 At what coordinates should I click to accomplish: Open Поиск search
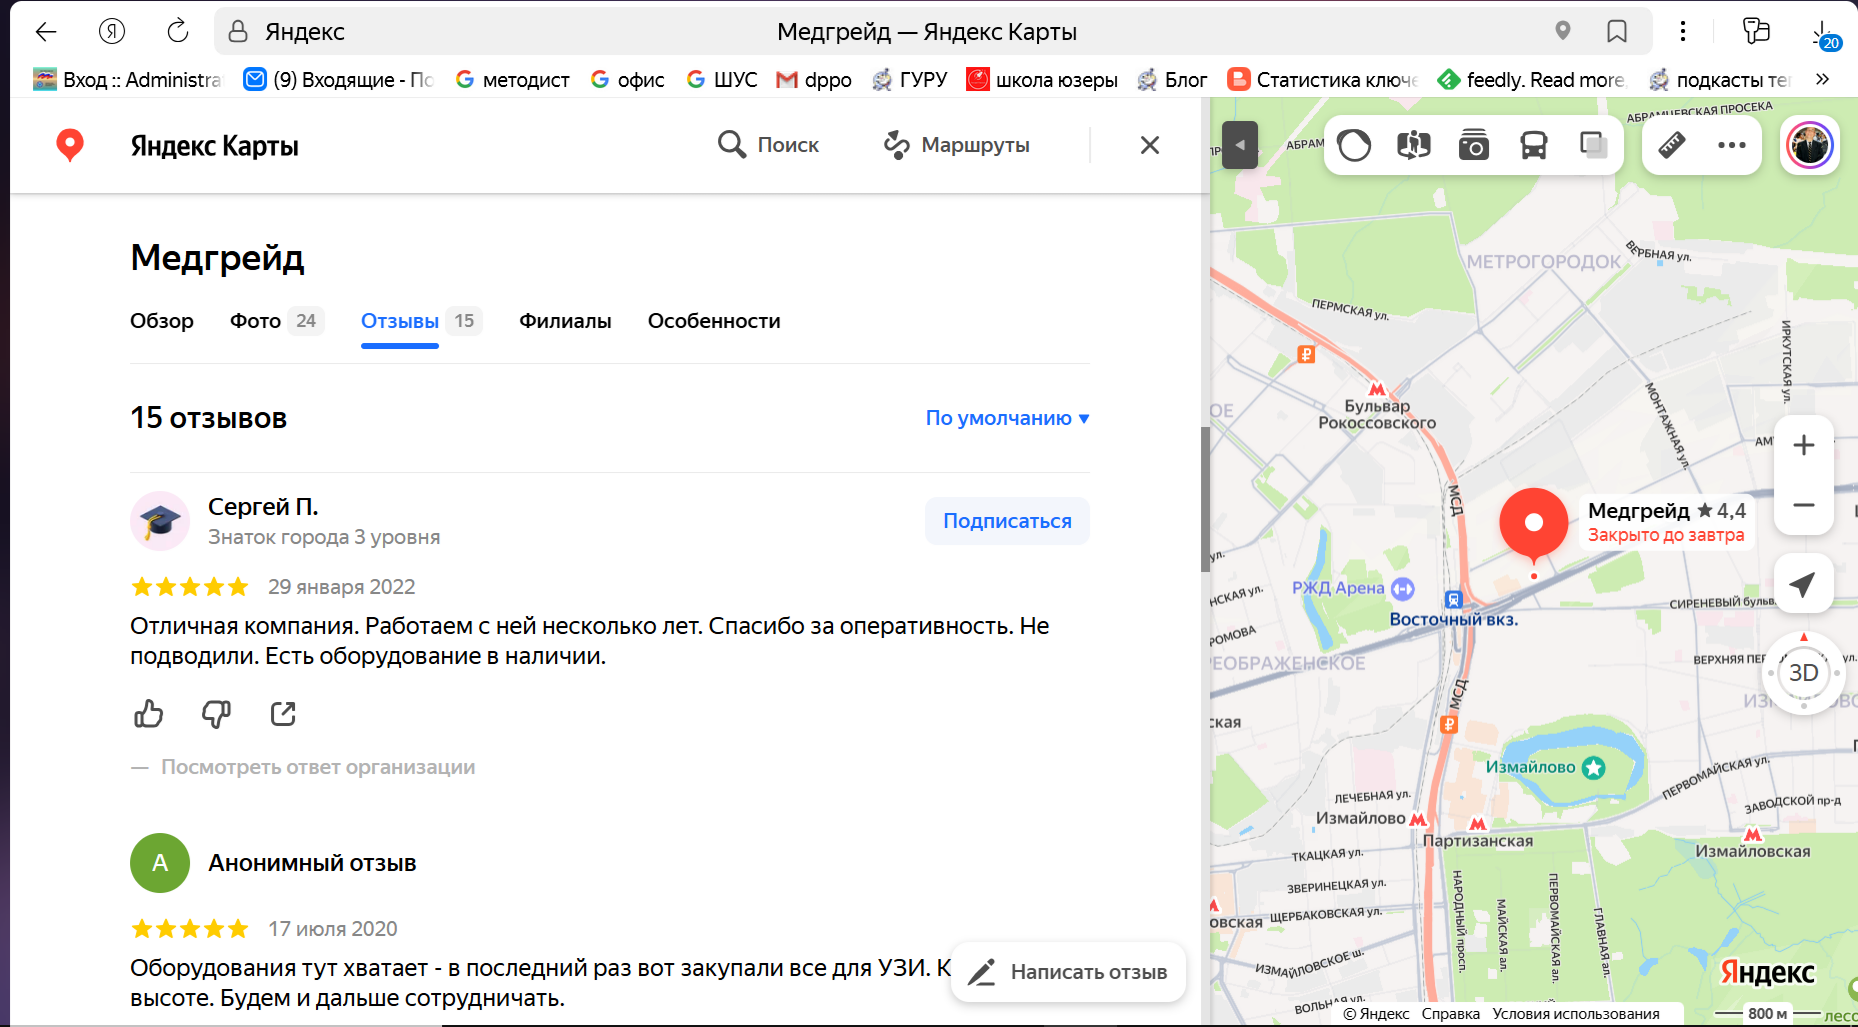[768, 145]
